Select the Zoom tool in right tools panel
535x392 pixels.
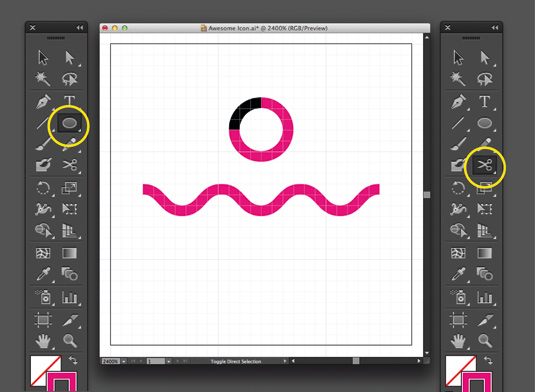tap(485, 340)
